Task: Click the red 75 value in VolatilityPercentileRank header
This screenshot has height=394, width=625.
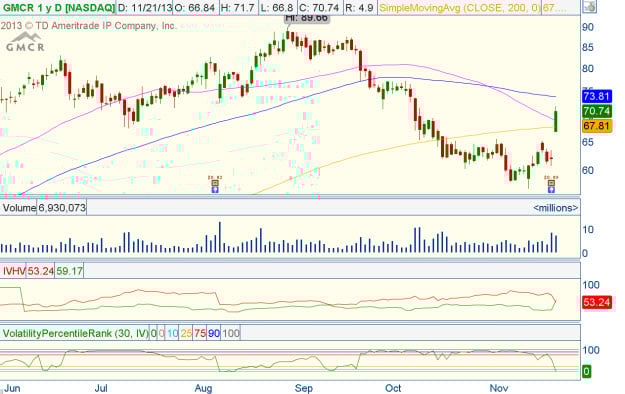Action: pos(200,333)
